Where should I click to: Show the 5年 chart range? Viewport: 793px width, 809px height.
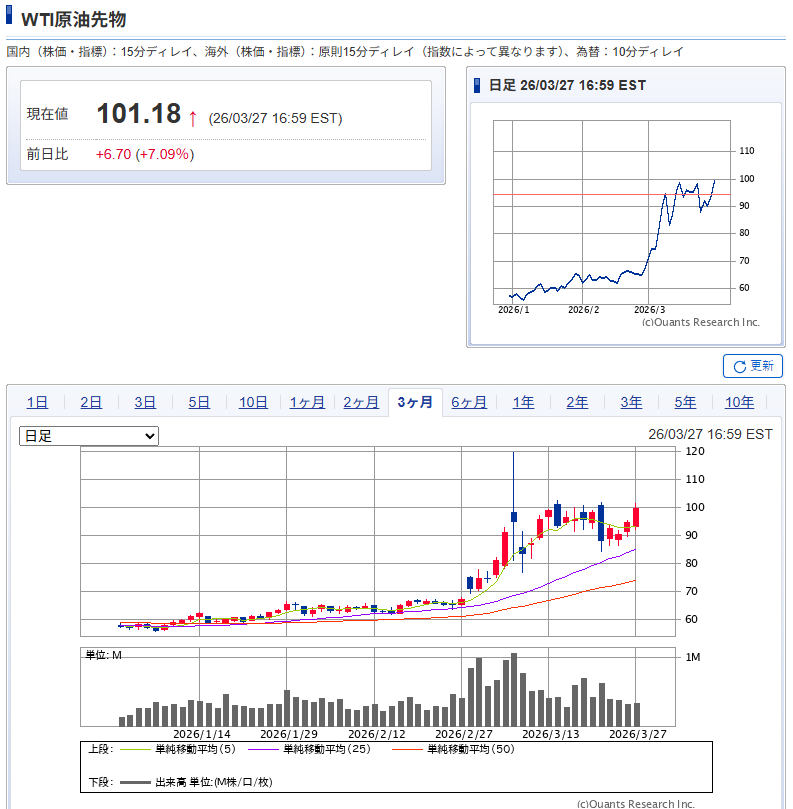(x=685, y=402)
